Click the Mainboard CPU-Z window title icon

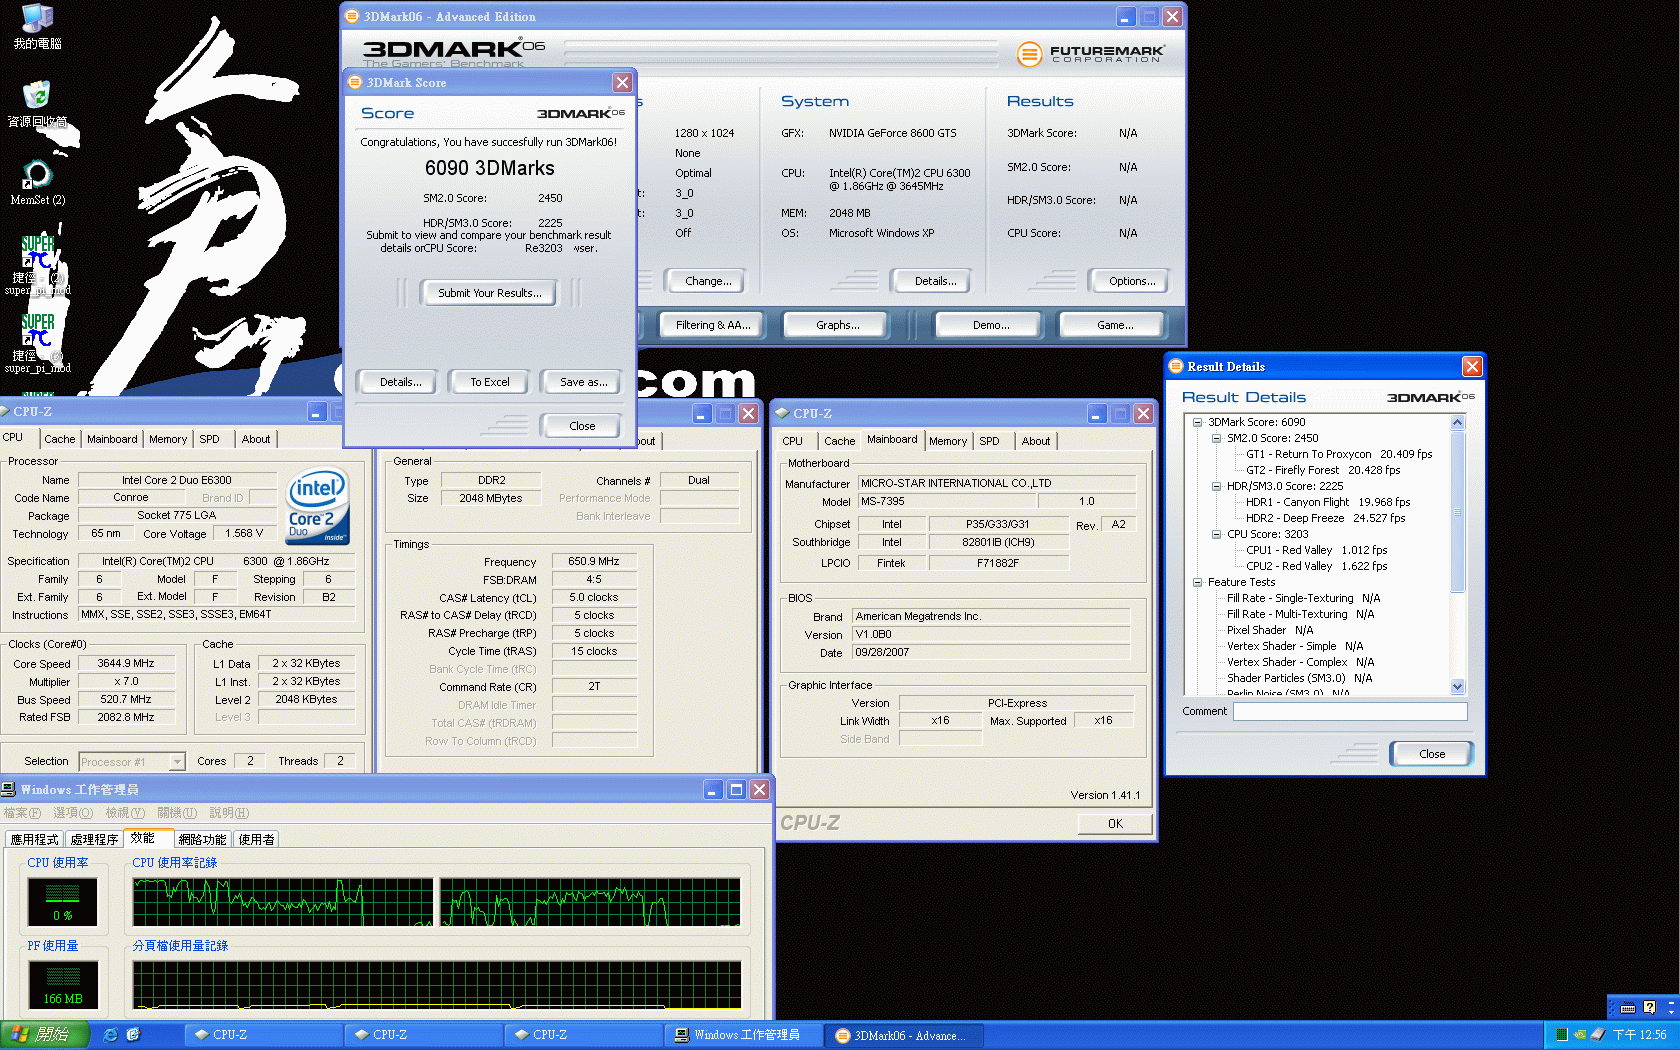782,413
